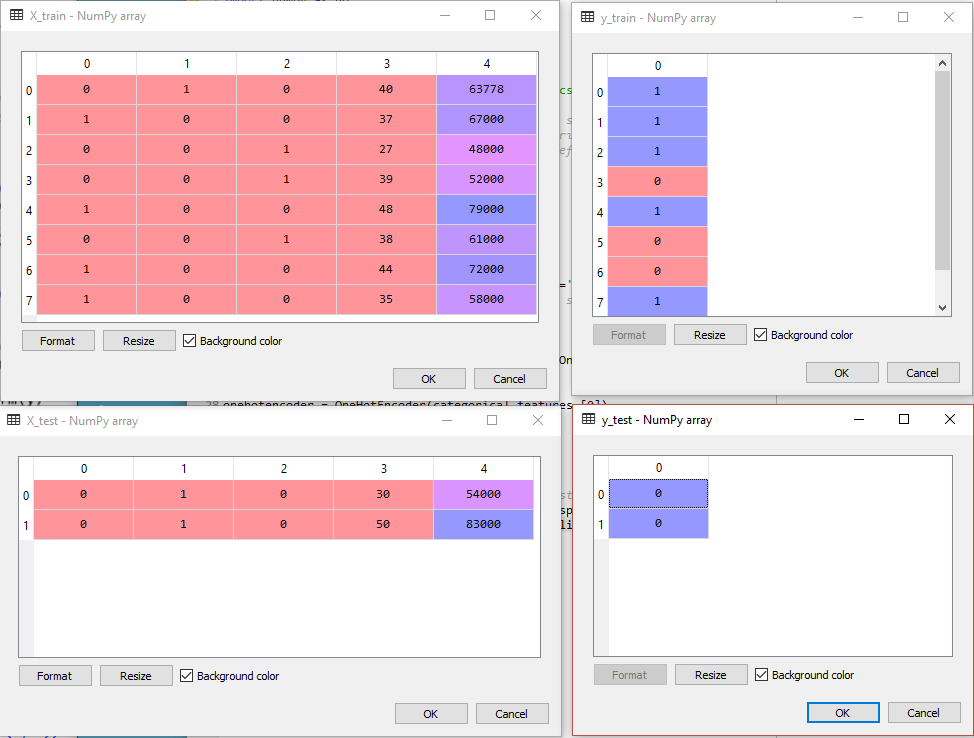Click the X_train window table icon
This screenshot has height=738, width=974.
[x=17, y=16]
